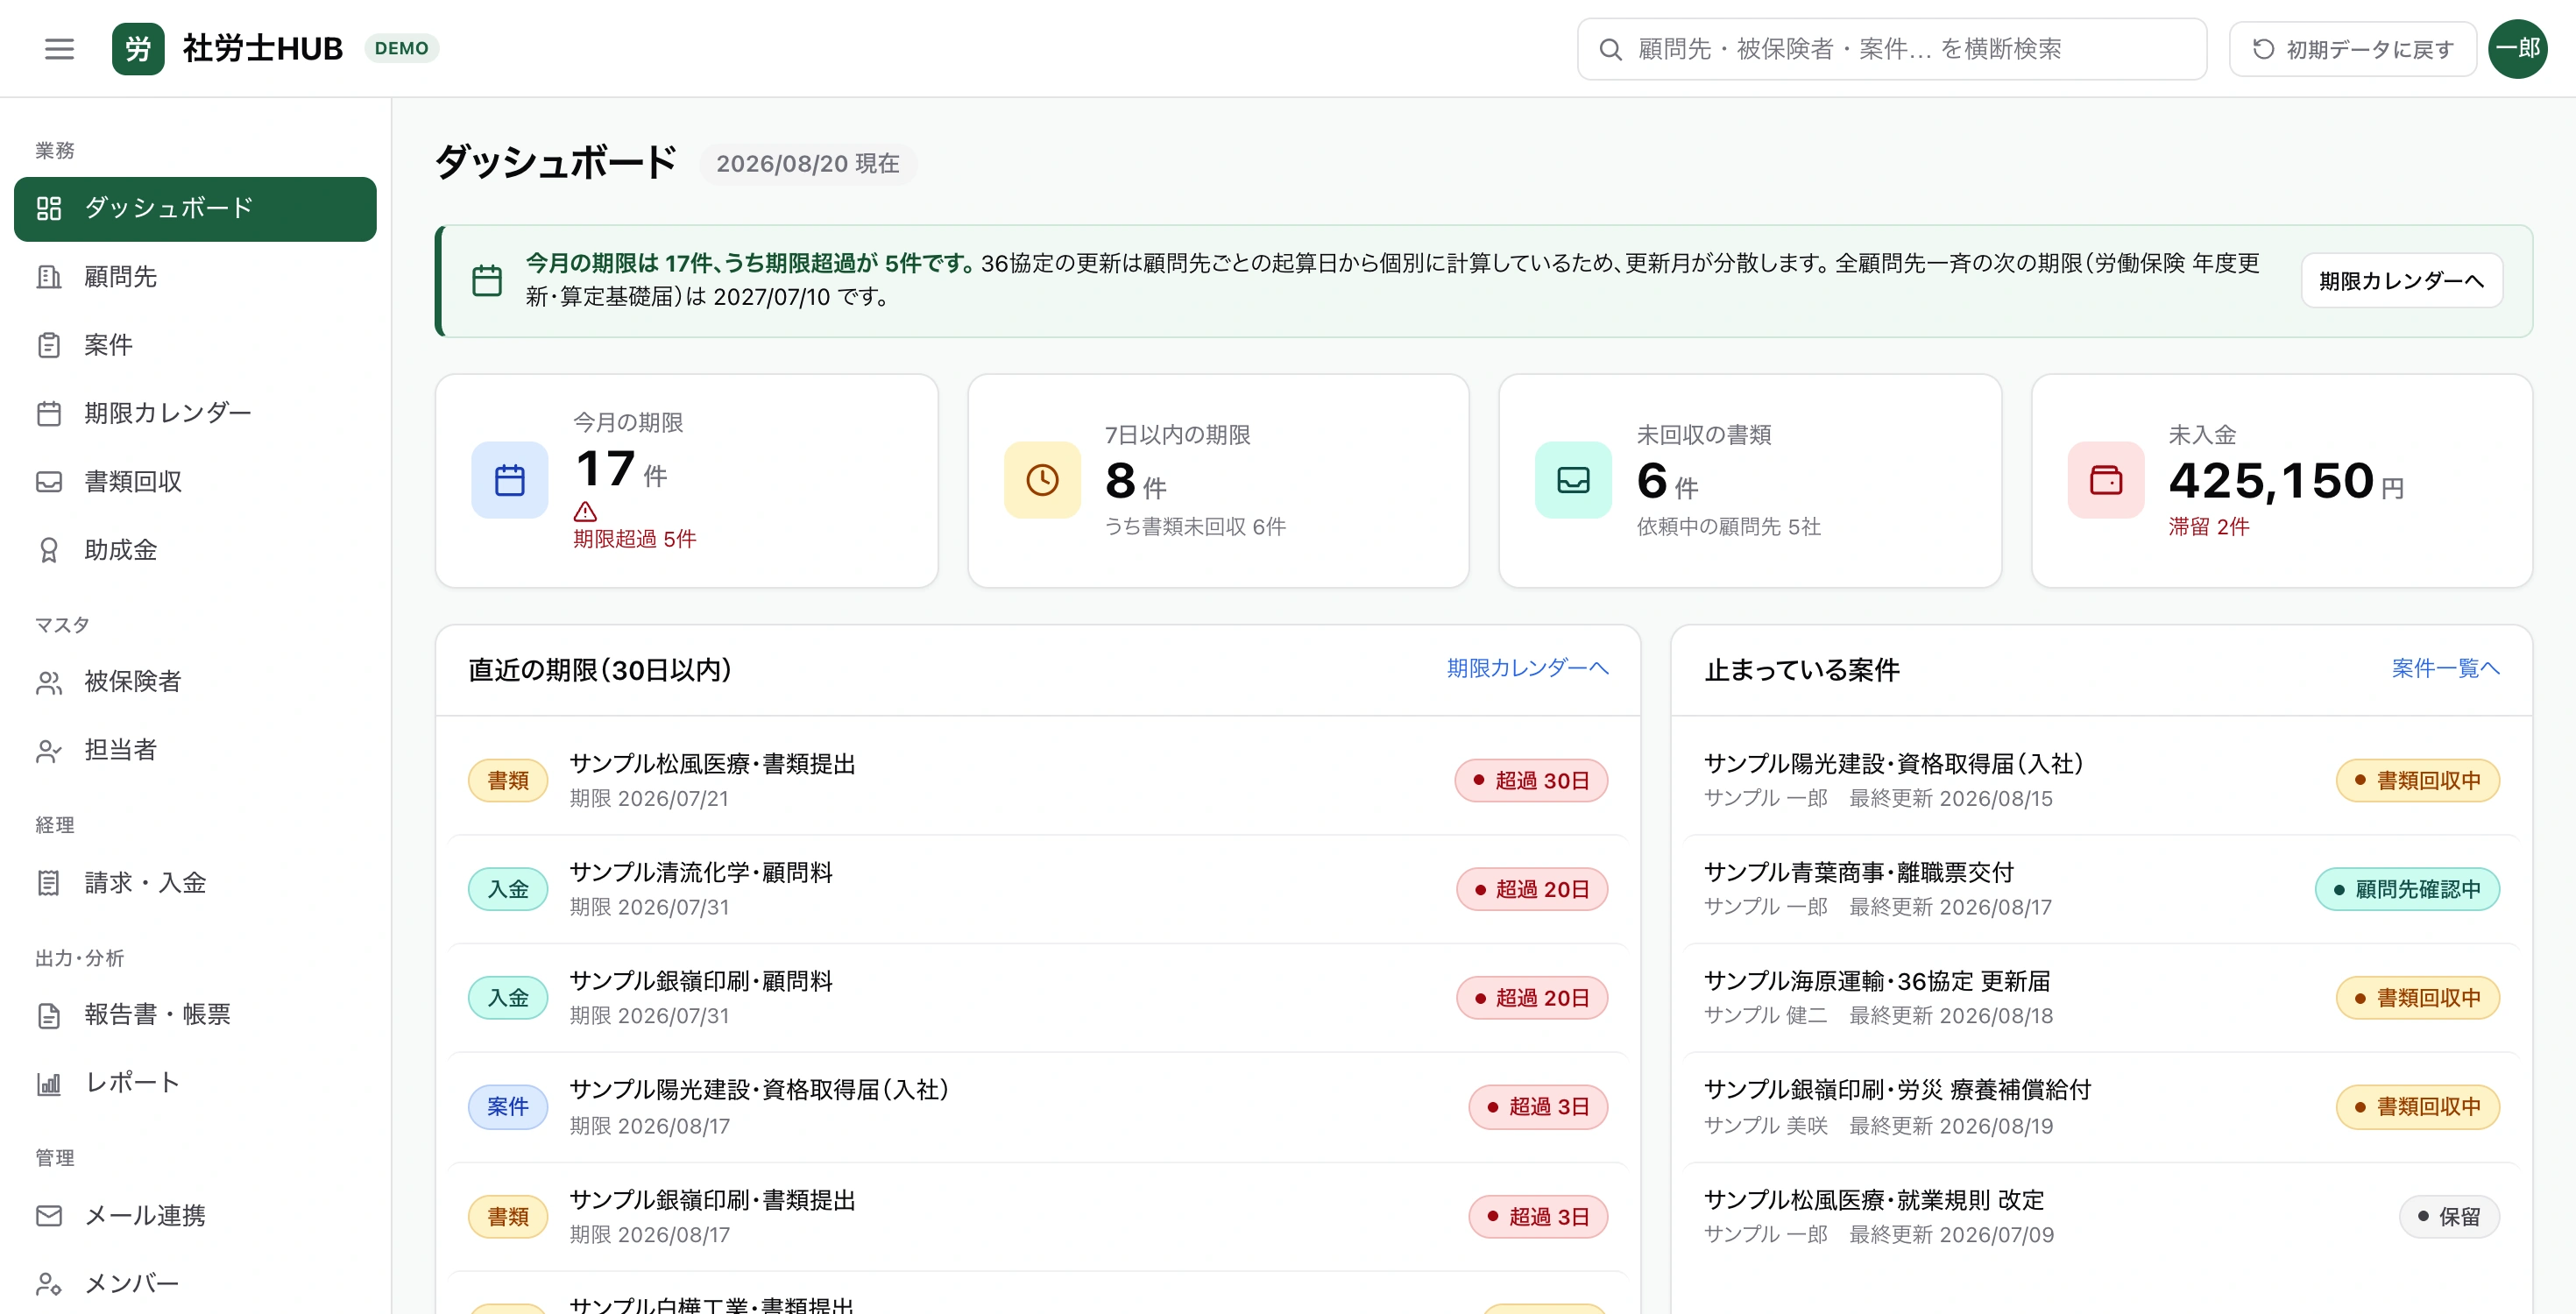Click the wallet icon on 未入金 card
The image size is (2576, 1314).
2105,480
